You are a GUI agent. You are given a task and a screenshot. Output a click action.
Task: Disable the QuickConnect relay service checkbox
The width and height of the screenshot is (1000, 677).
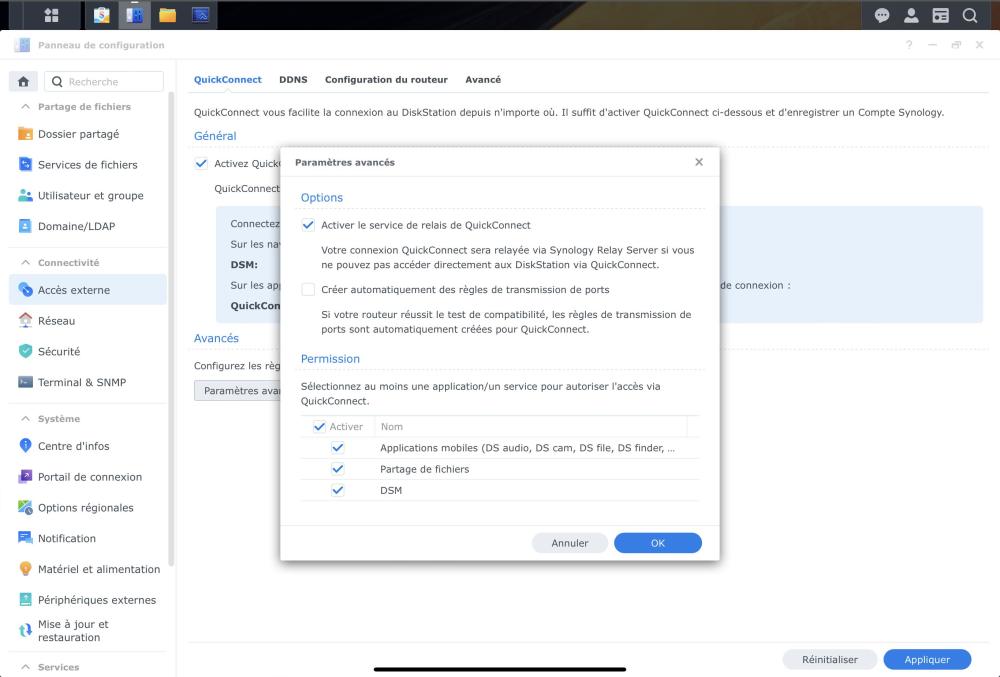308,225
